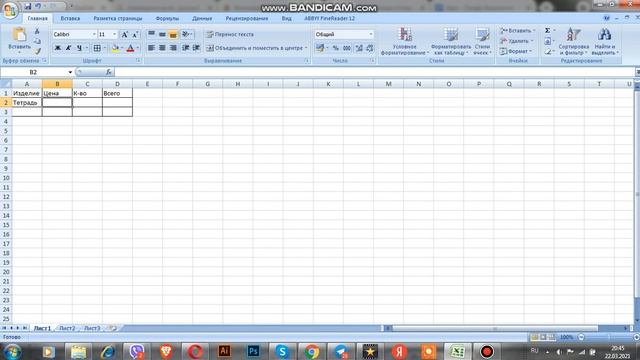The width and height of the screenshot is (640, 360).
Task: Increase the indent
Action: (196, 48)
